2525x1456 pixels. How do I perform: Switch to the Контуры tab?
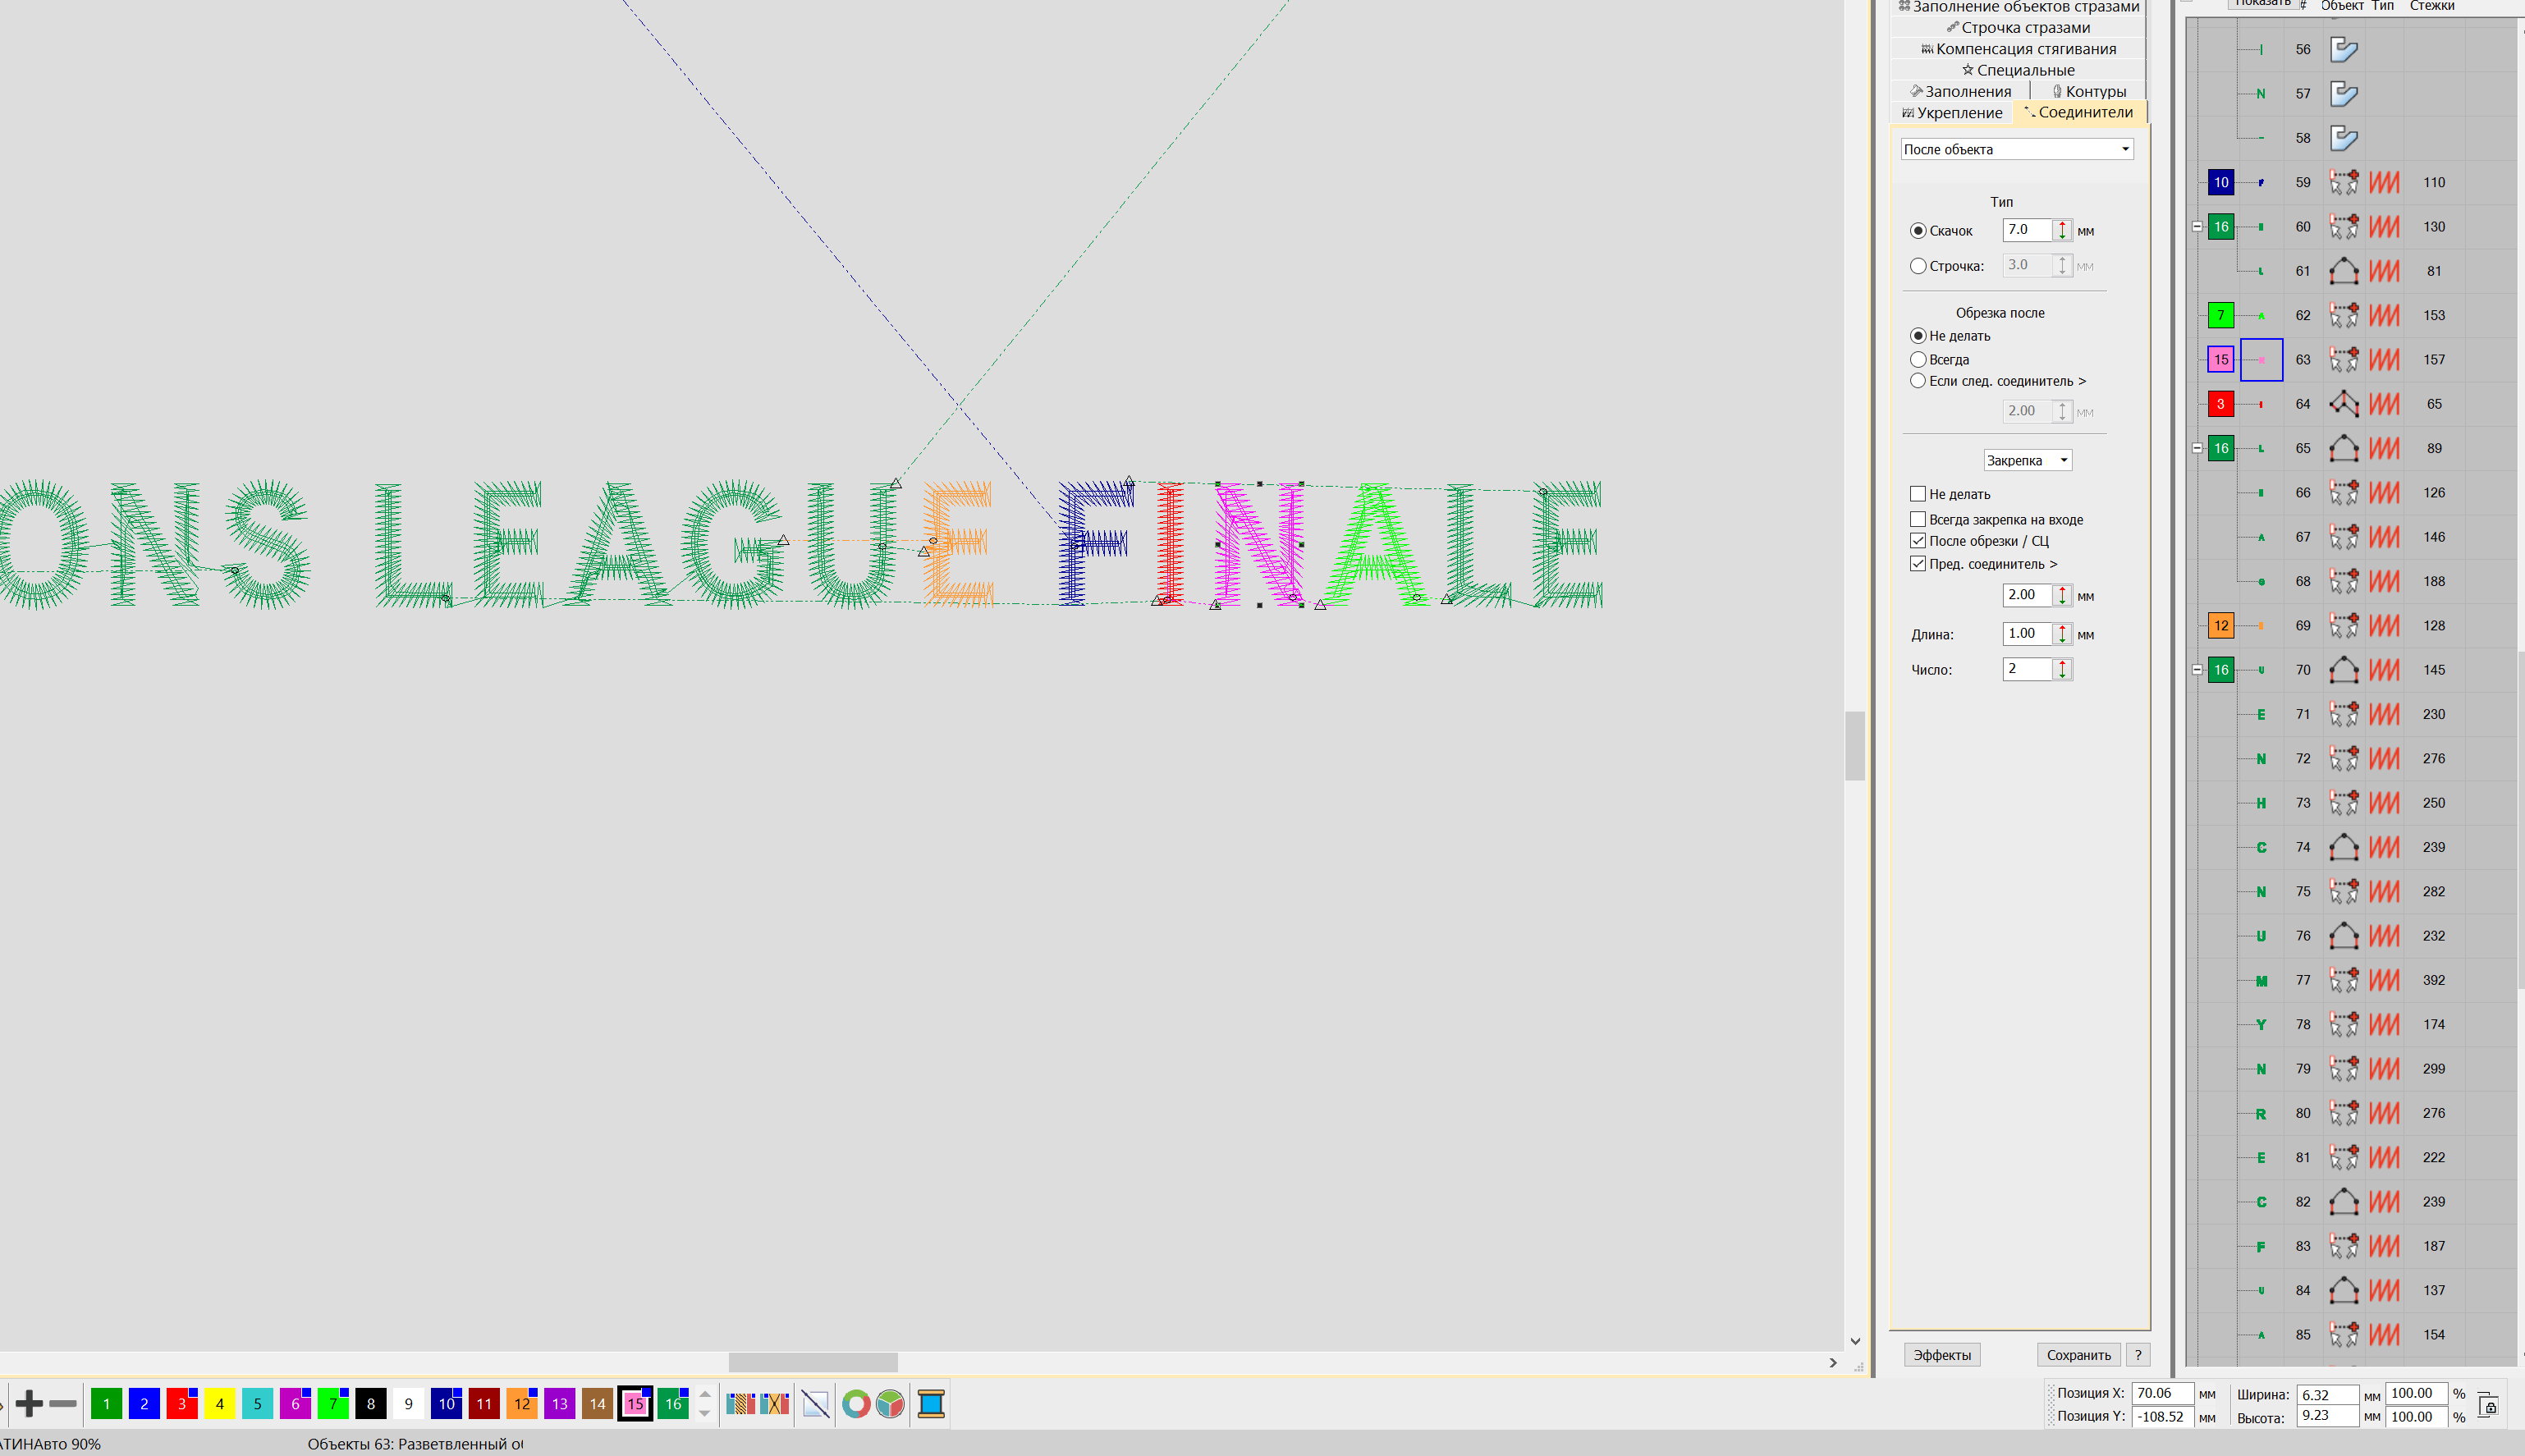tap(2089, 91)
